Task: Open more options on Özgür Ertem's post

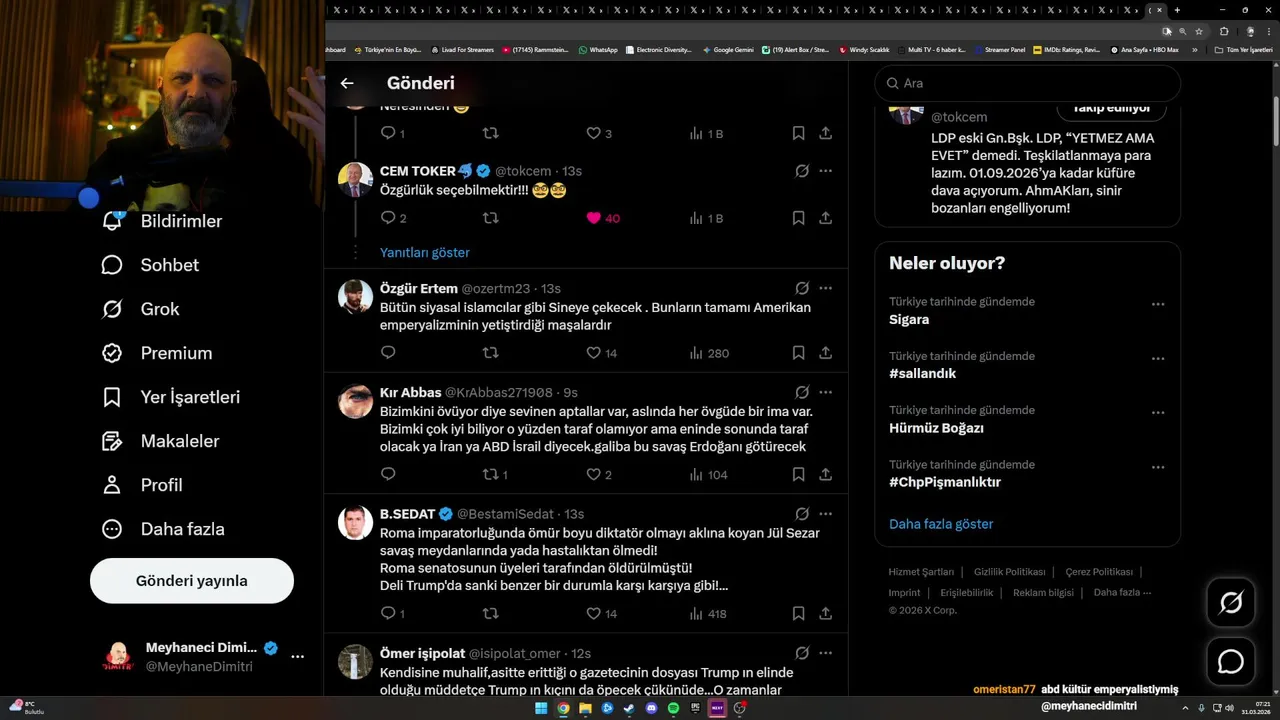Action: coord(826,288)
